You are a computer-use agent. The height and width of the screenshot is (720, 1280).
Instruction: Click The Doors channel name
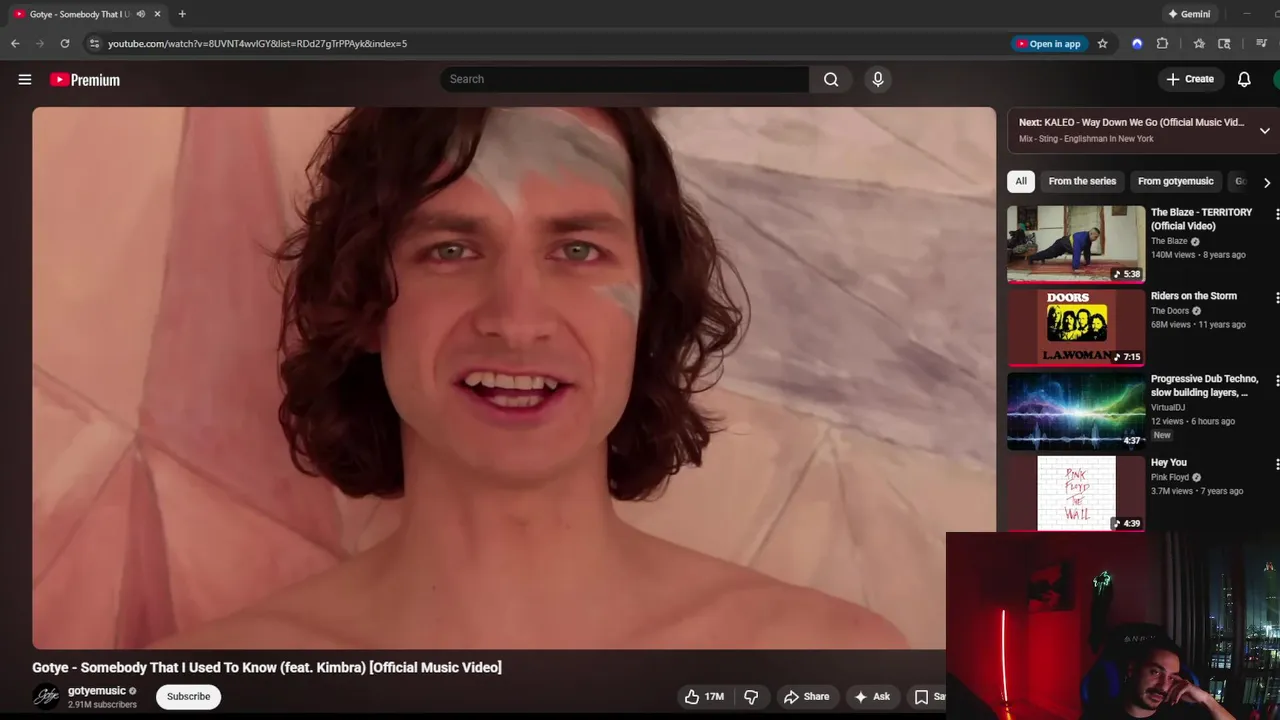click(1170, 311)
